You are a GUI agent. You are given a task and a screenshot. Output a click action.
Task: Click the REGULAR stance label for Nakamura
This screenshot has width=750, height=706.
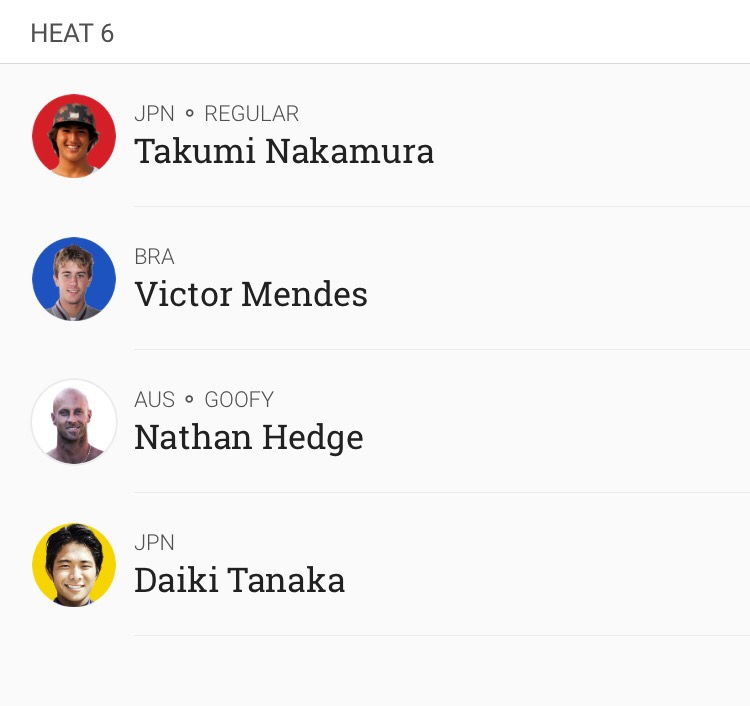[252, 114]
